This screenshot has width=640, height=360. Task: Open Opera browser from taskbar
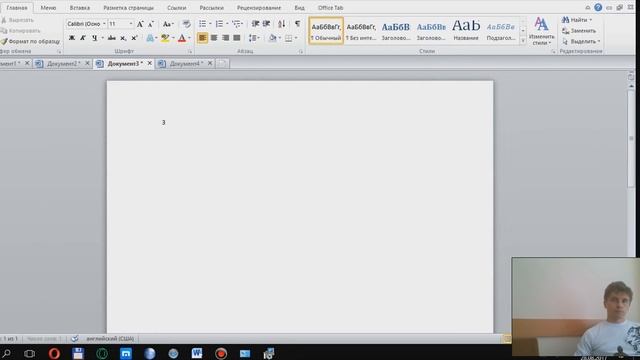tap(54, 353)
